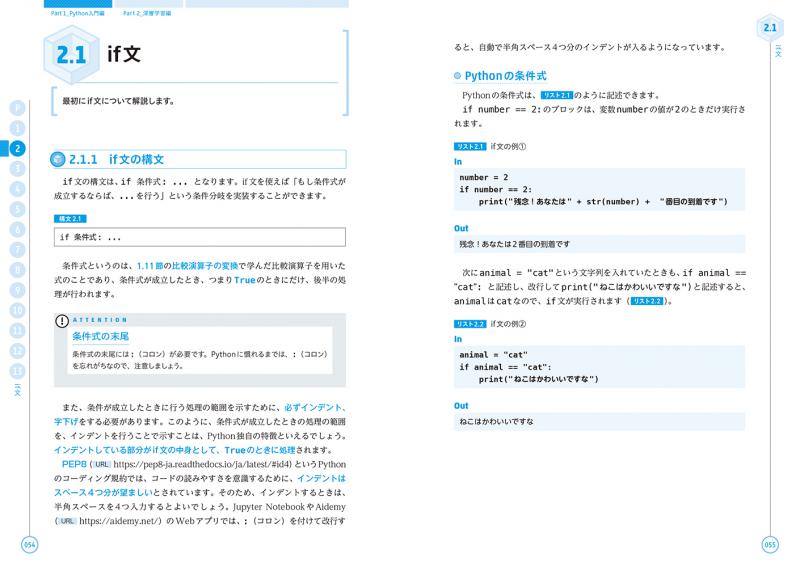
Task: Select the P chapter circle in the sidebar
Action: tap(17, 108)
